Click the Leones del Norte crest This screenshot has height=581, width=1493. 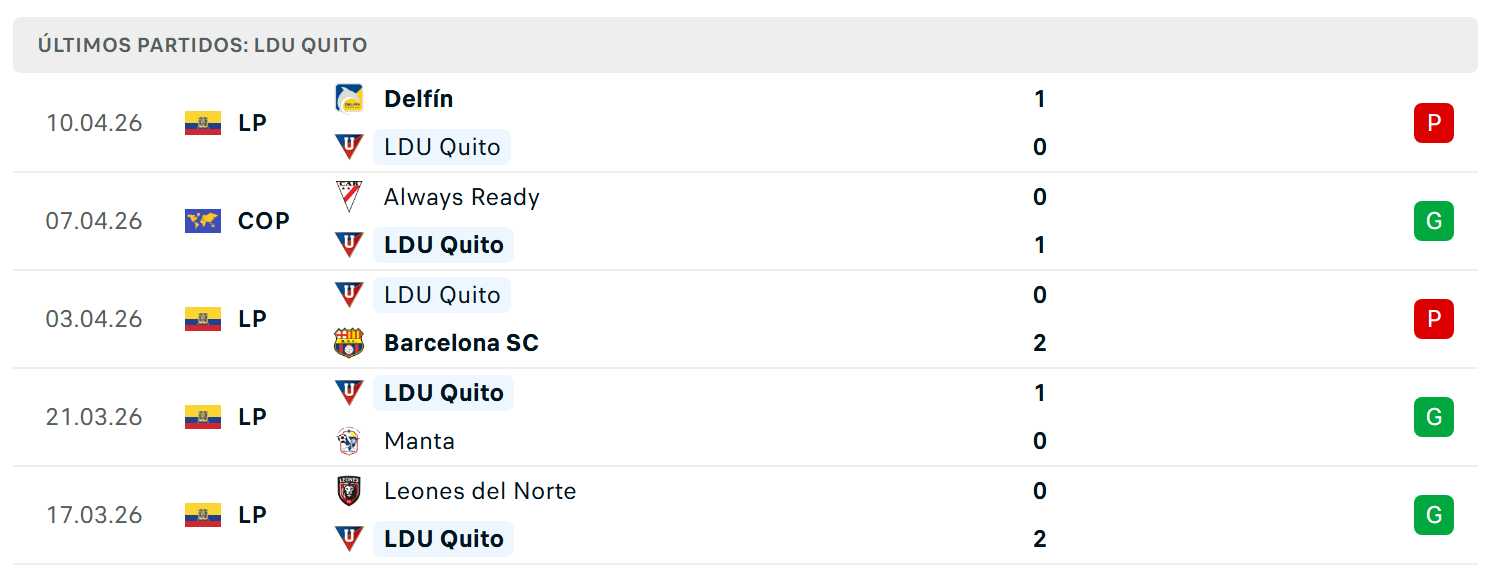tap(349, 491)
